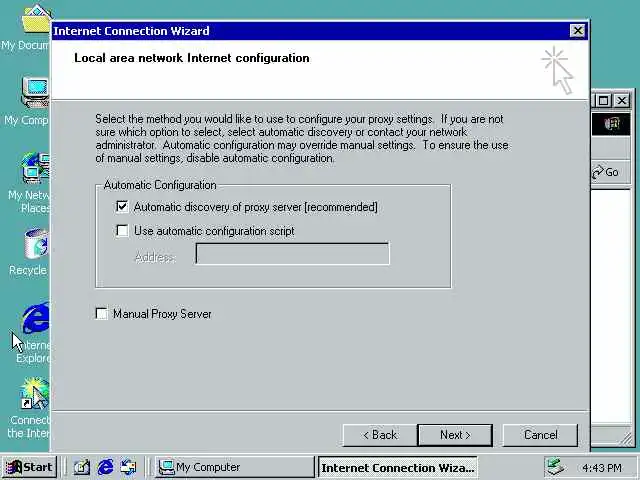Click the Go button in background window
The height and width of the screenshot is (480, 640).
click(x=606, y=172)
